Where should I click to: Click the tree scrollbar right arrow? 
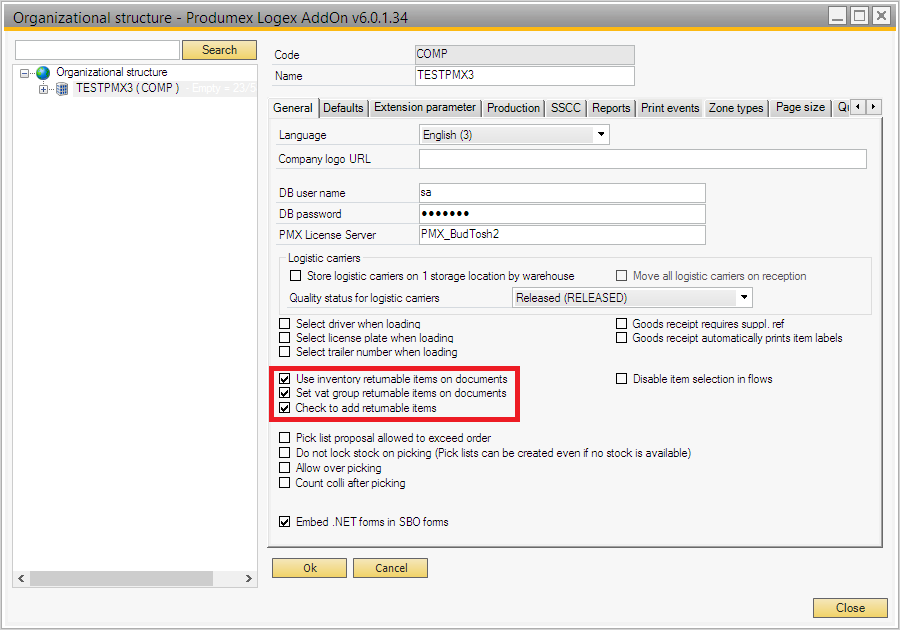coord(250,579)
